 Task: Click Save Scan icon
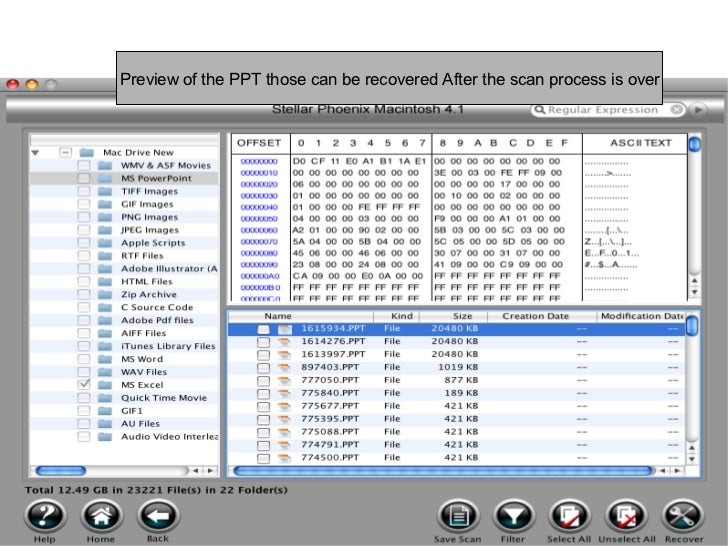coord(457,517)
